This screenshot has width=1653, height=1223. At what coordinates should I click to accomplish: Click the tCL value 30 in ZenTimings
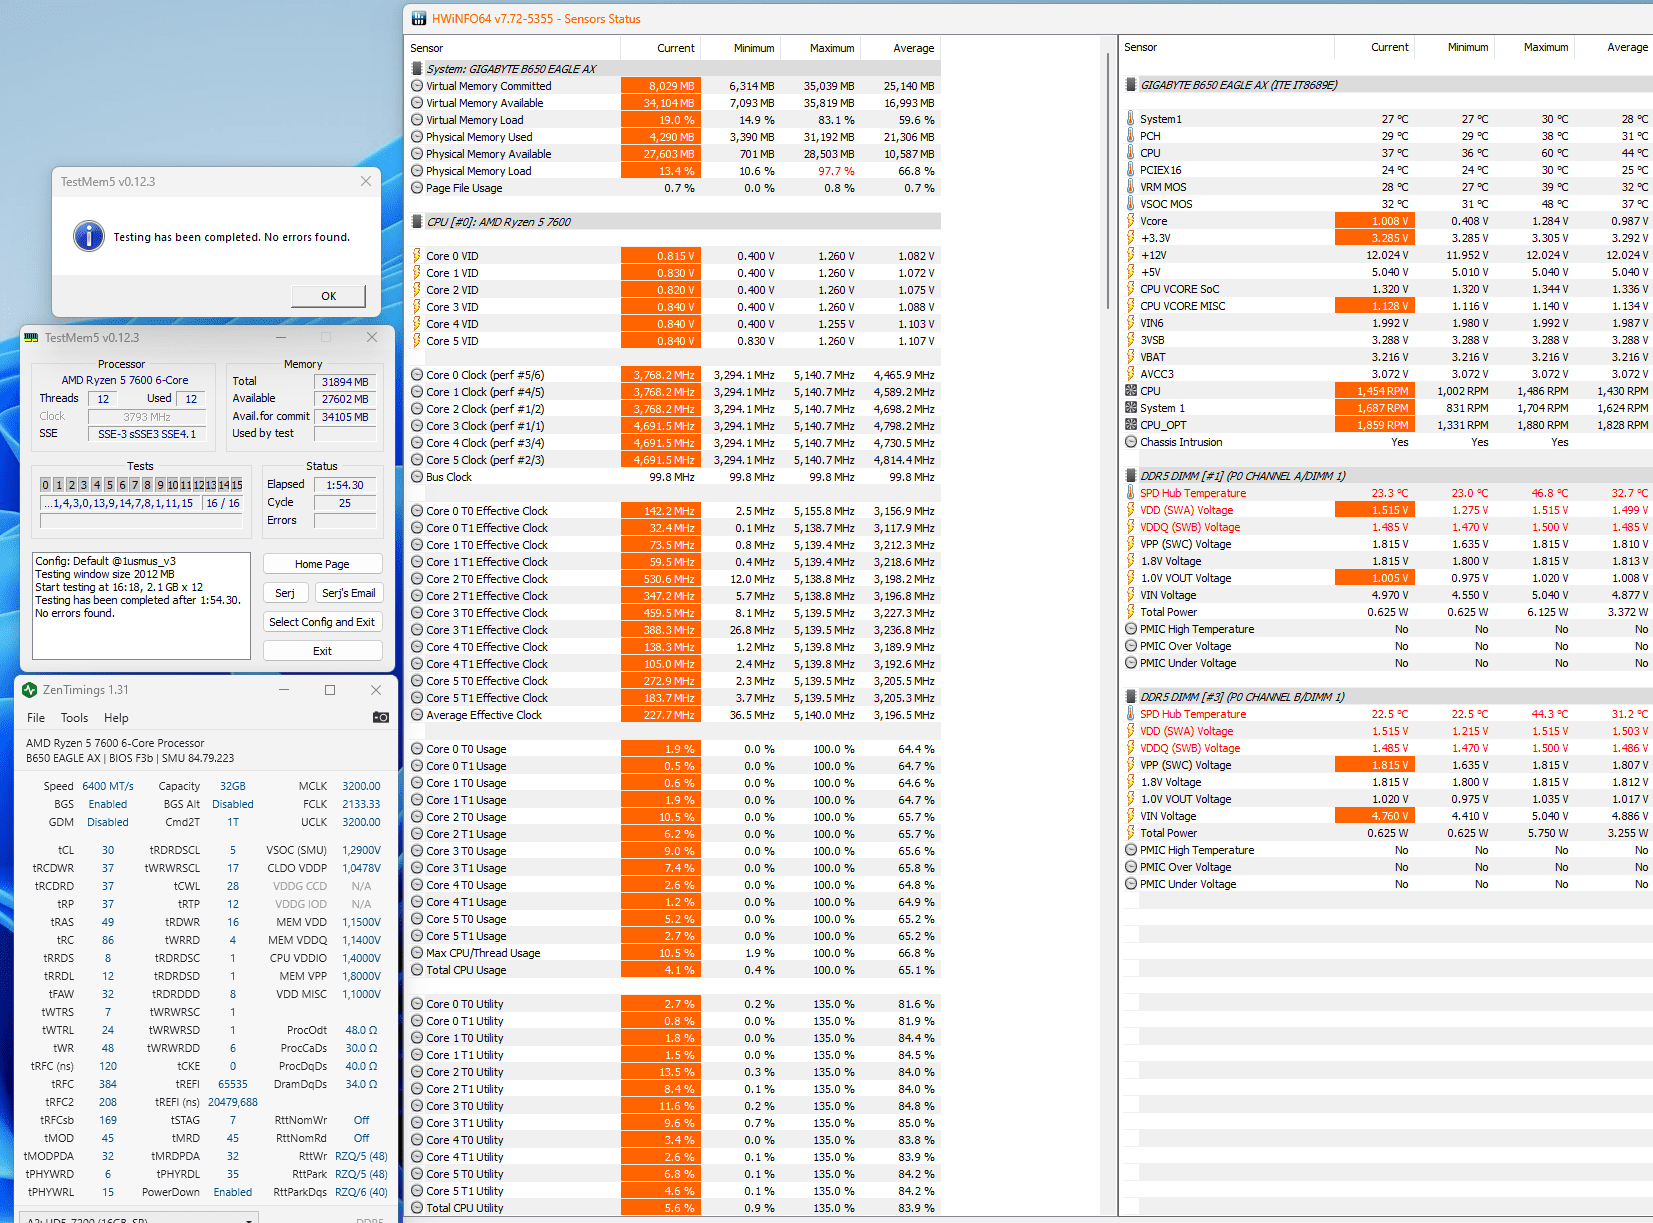108,850
